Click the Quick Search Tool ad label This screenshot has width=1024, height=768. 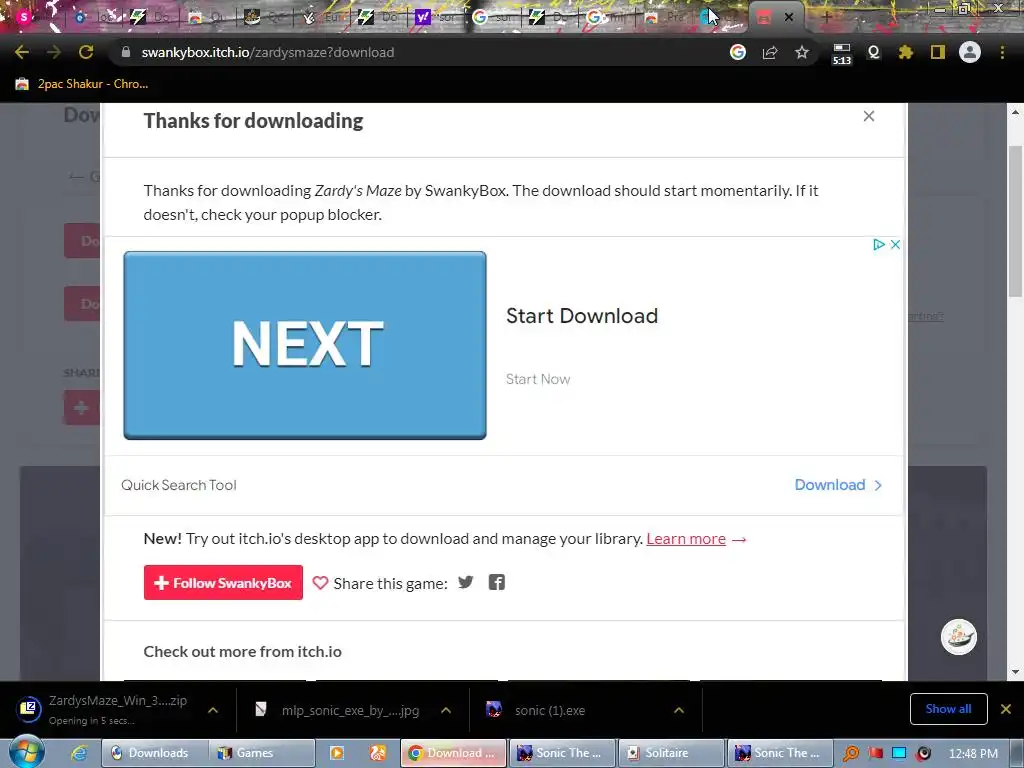point(179,485)
